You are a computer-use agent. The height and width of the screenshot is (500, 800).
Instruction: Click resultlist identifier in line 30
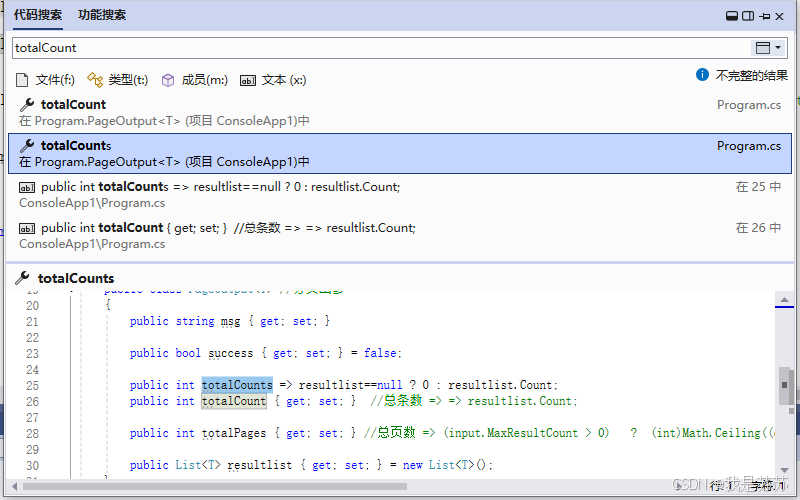259,465
